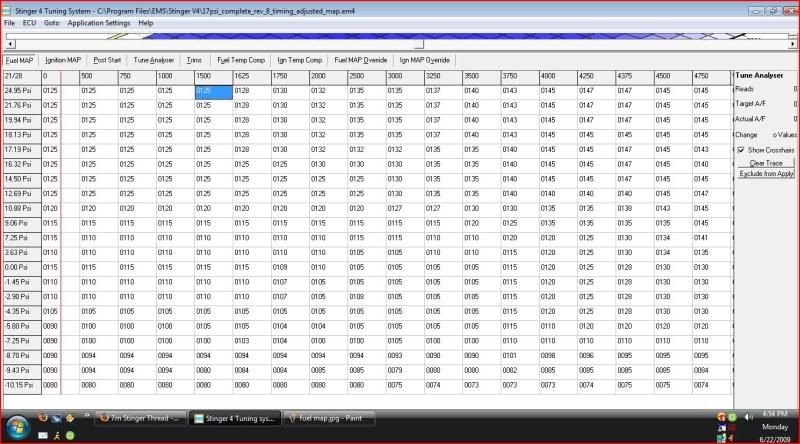800x444 pixels.
Task: Select the 4000 column cell in 21.76 Psi row
Action: point(558,106)
